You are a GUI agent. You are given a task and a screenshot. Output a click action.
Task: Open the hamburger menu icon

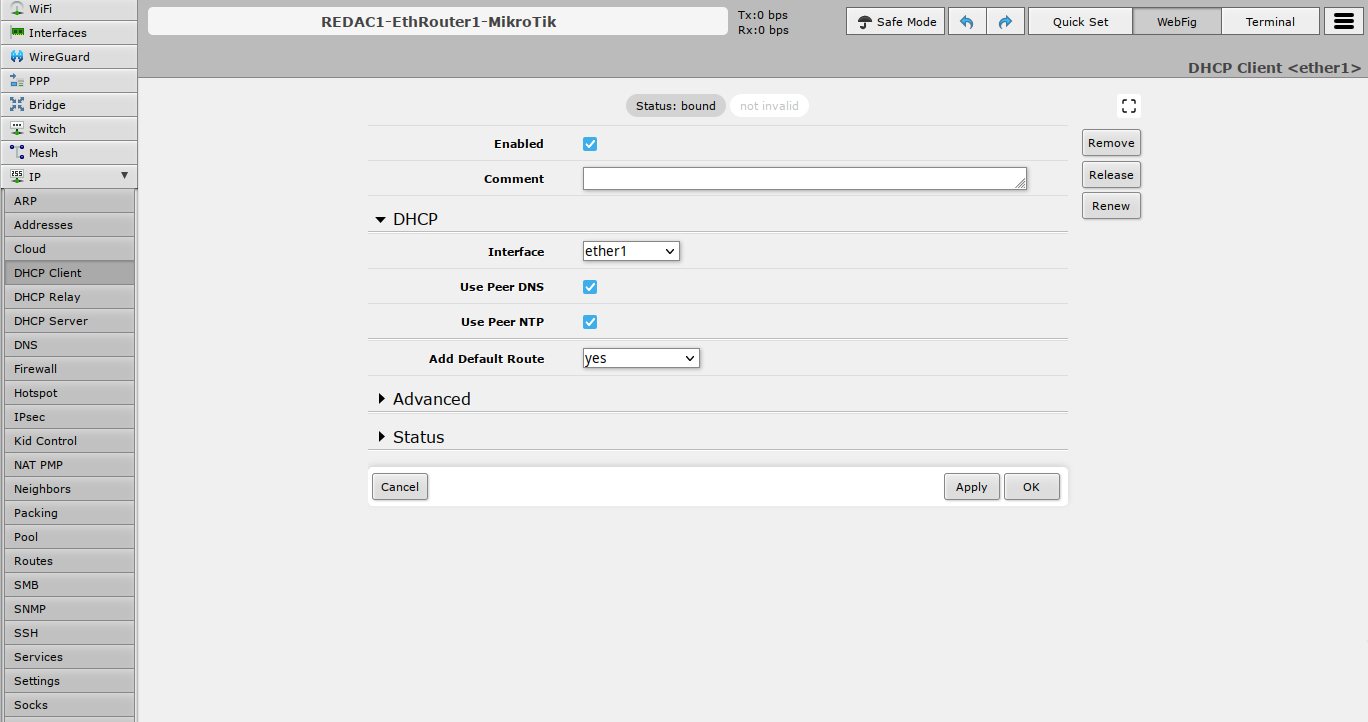coord(1344,22)
